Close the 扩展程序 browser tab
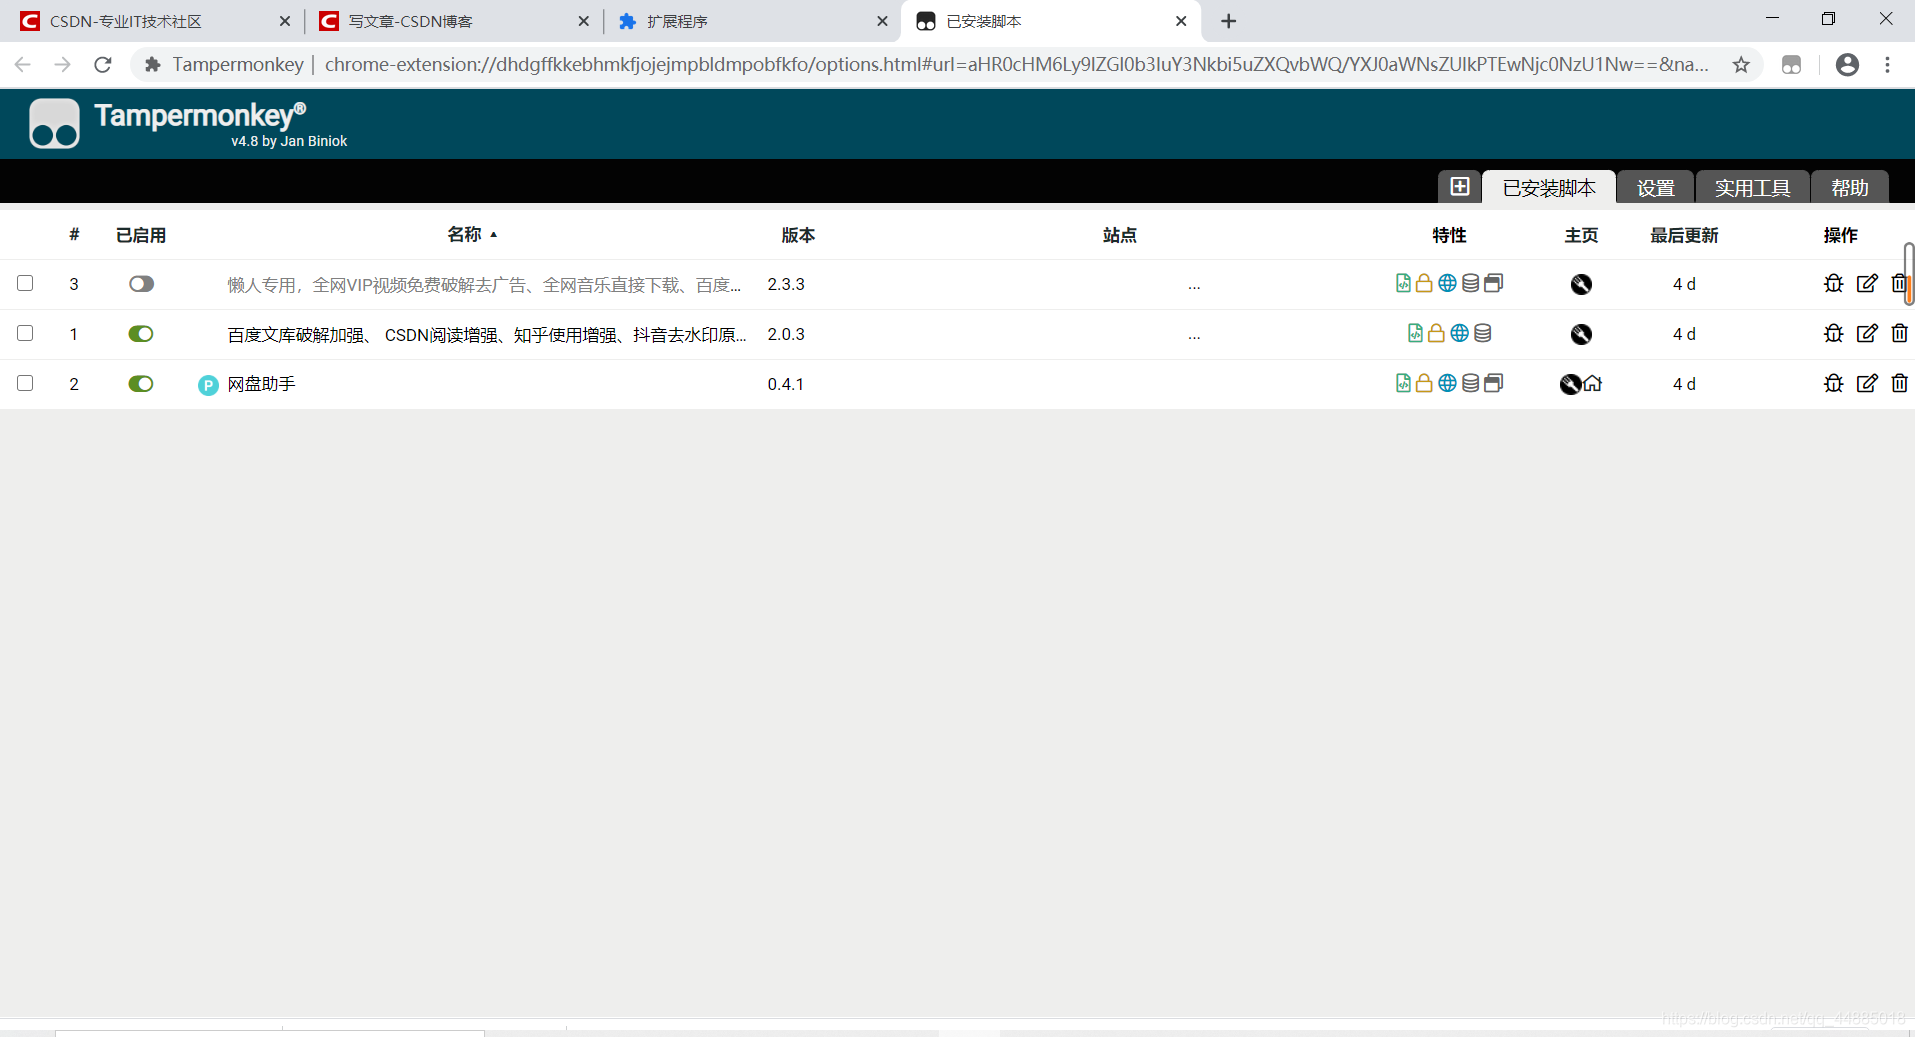This screenshot has height=1037, width=1915. click(x=882, y=21)
